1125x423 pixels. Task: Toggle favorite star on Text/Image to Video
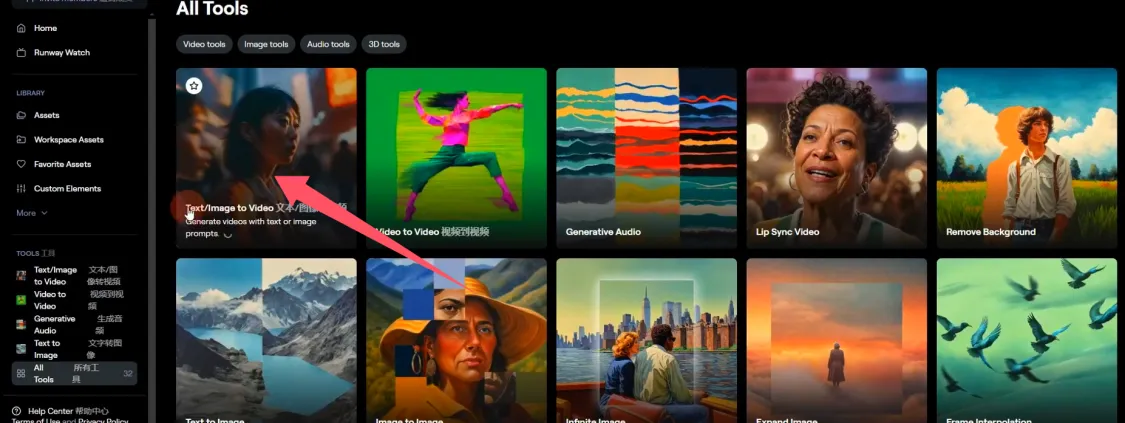click(194, 86)
